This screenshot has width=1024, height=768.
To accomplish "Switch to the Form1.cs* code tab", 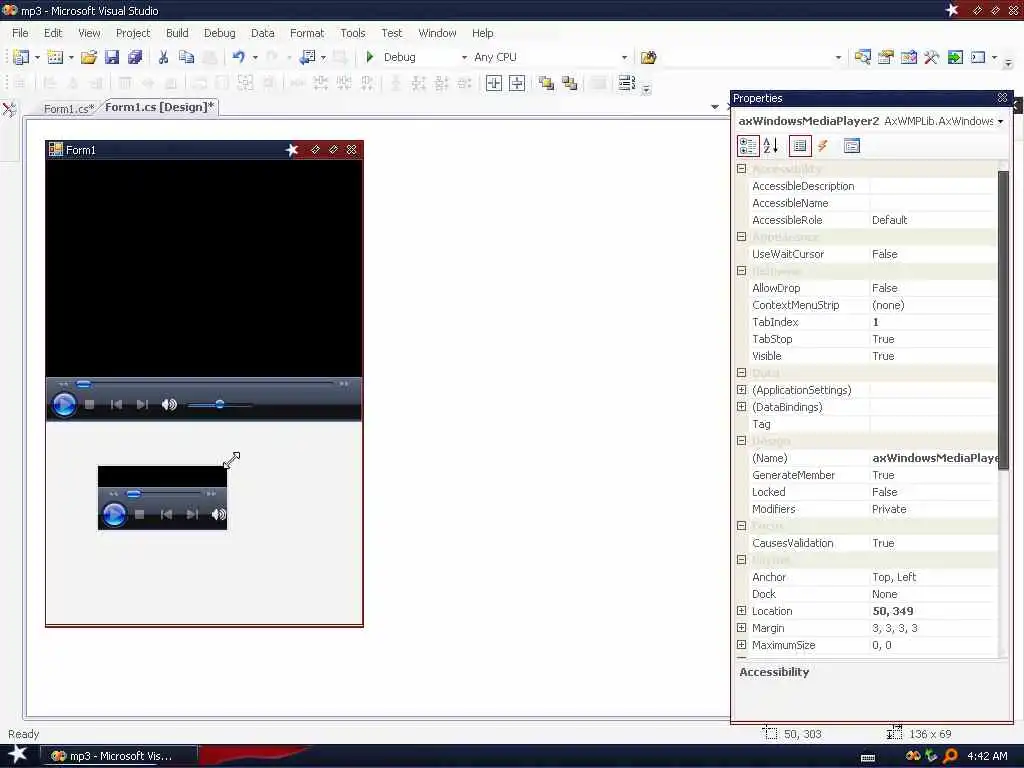I will pyautogui.click(x=69, y=108).
